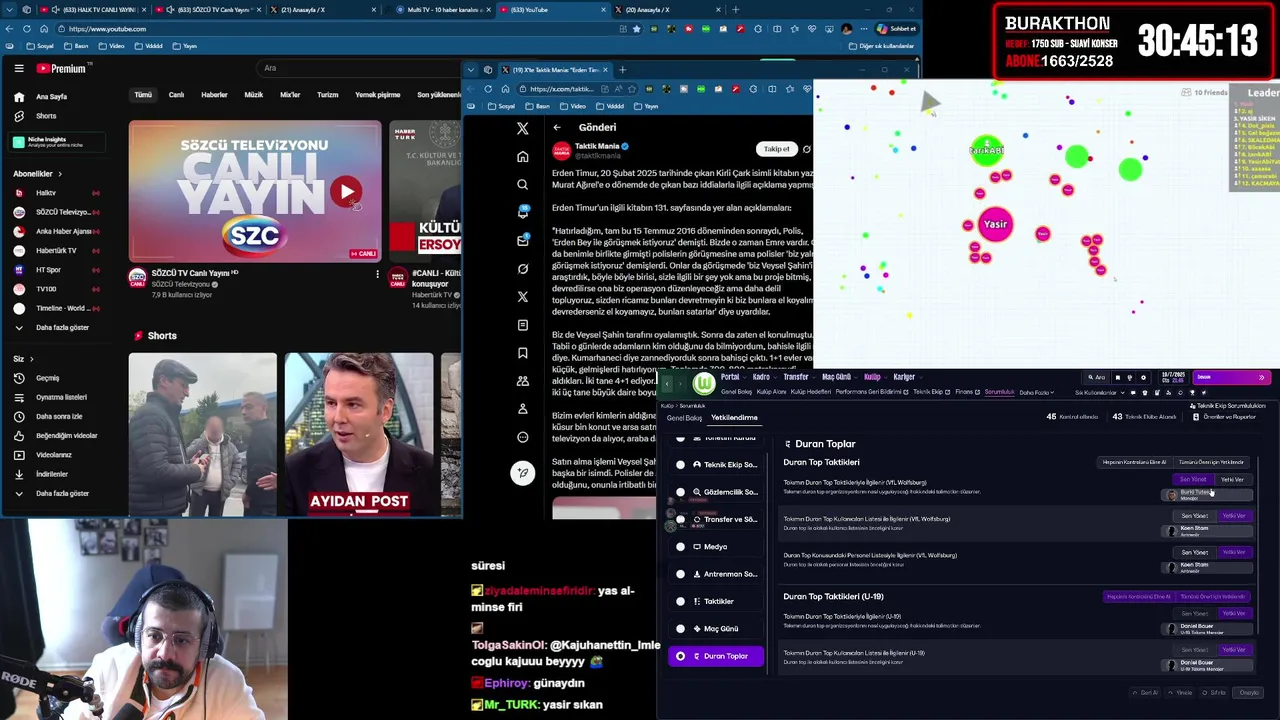The width and height of the screenshot is (1280, 720).
Task: Click the Sıfırla reset button
Action: [1215, 692]
